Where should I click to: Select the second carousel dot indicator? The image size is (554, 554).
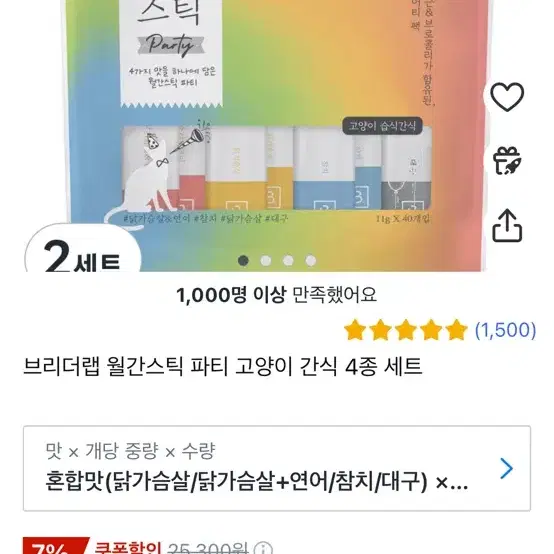click(266, 261)
